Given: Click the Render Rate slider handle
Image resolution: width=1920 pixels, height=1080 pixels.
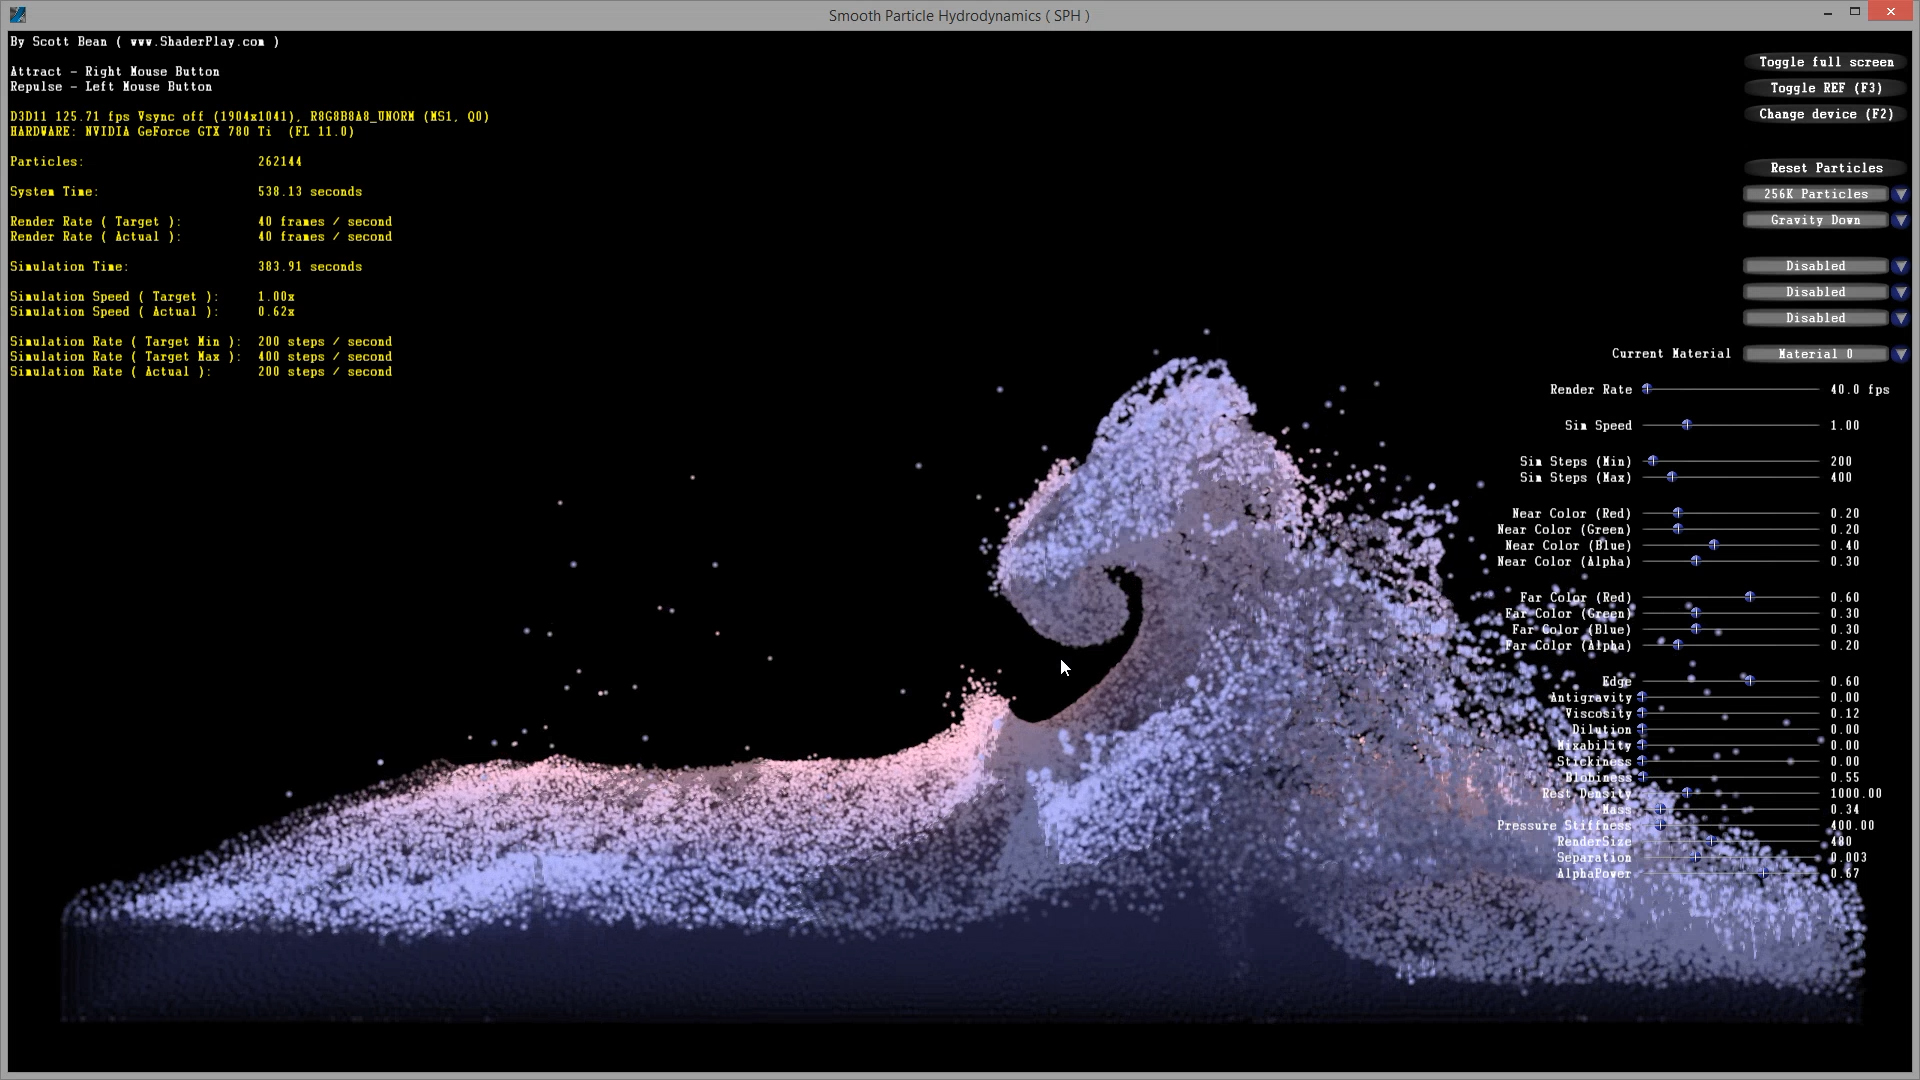Looking at the screenshot, I should click(x=1645, y=390).
